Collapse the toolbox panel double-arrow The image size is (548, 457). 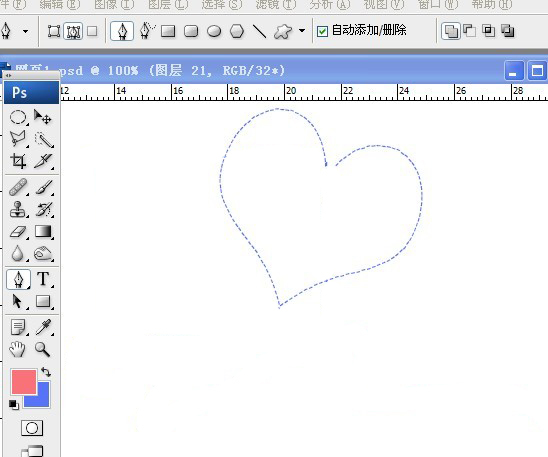pos(8,75)
